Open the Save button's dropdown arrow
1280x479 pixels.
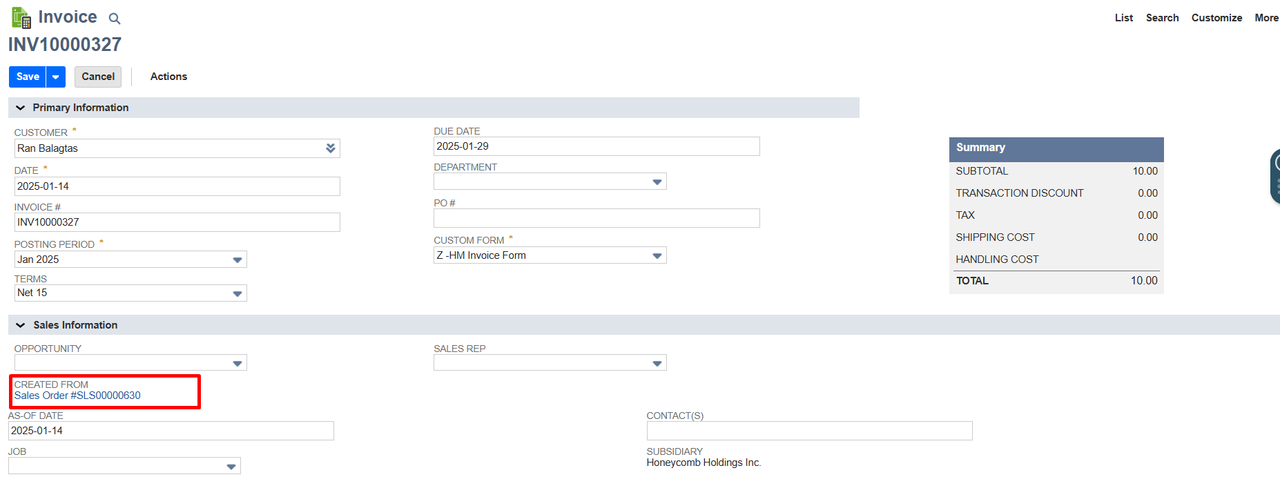[x=56, y=77]
